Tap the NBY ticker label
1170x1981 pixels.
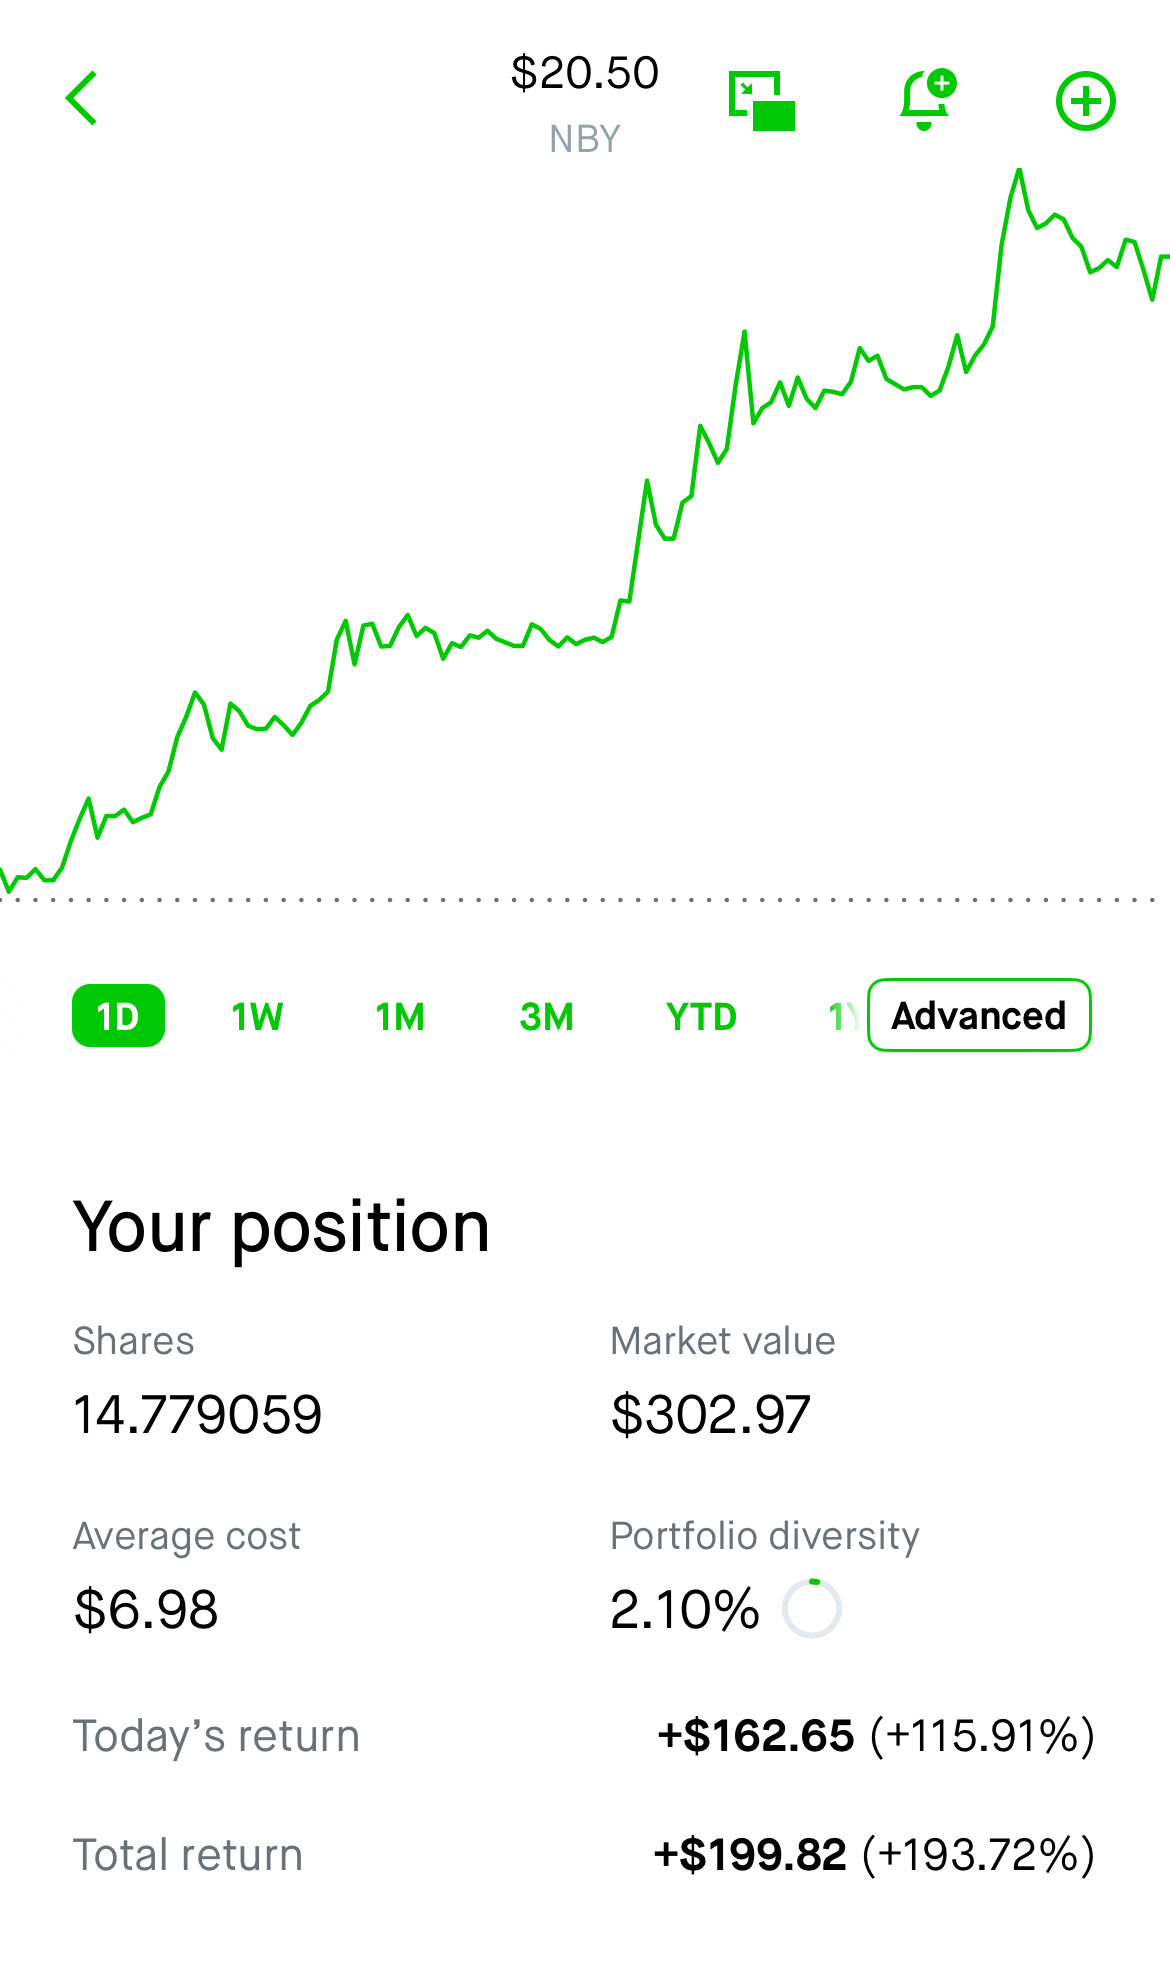[x=585, y=139]
